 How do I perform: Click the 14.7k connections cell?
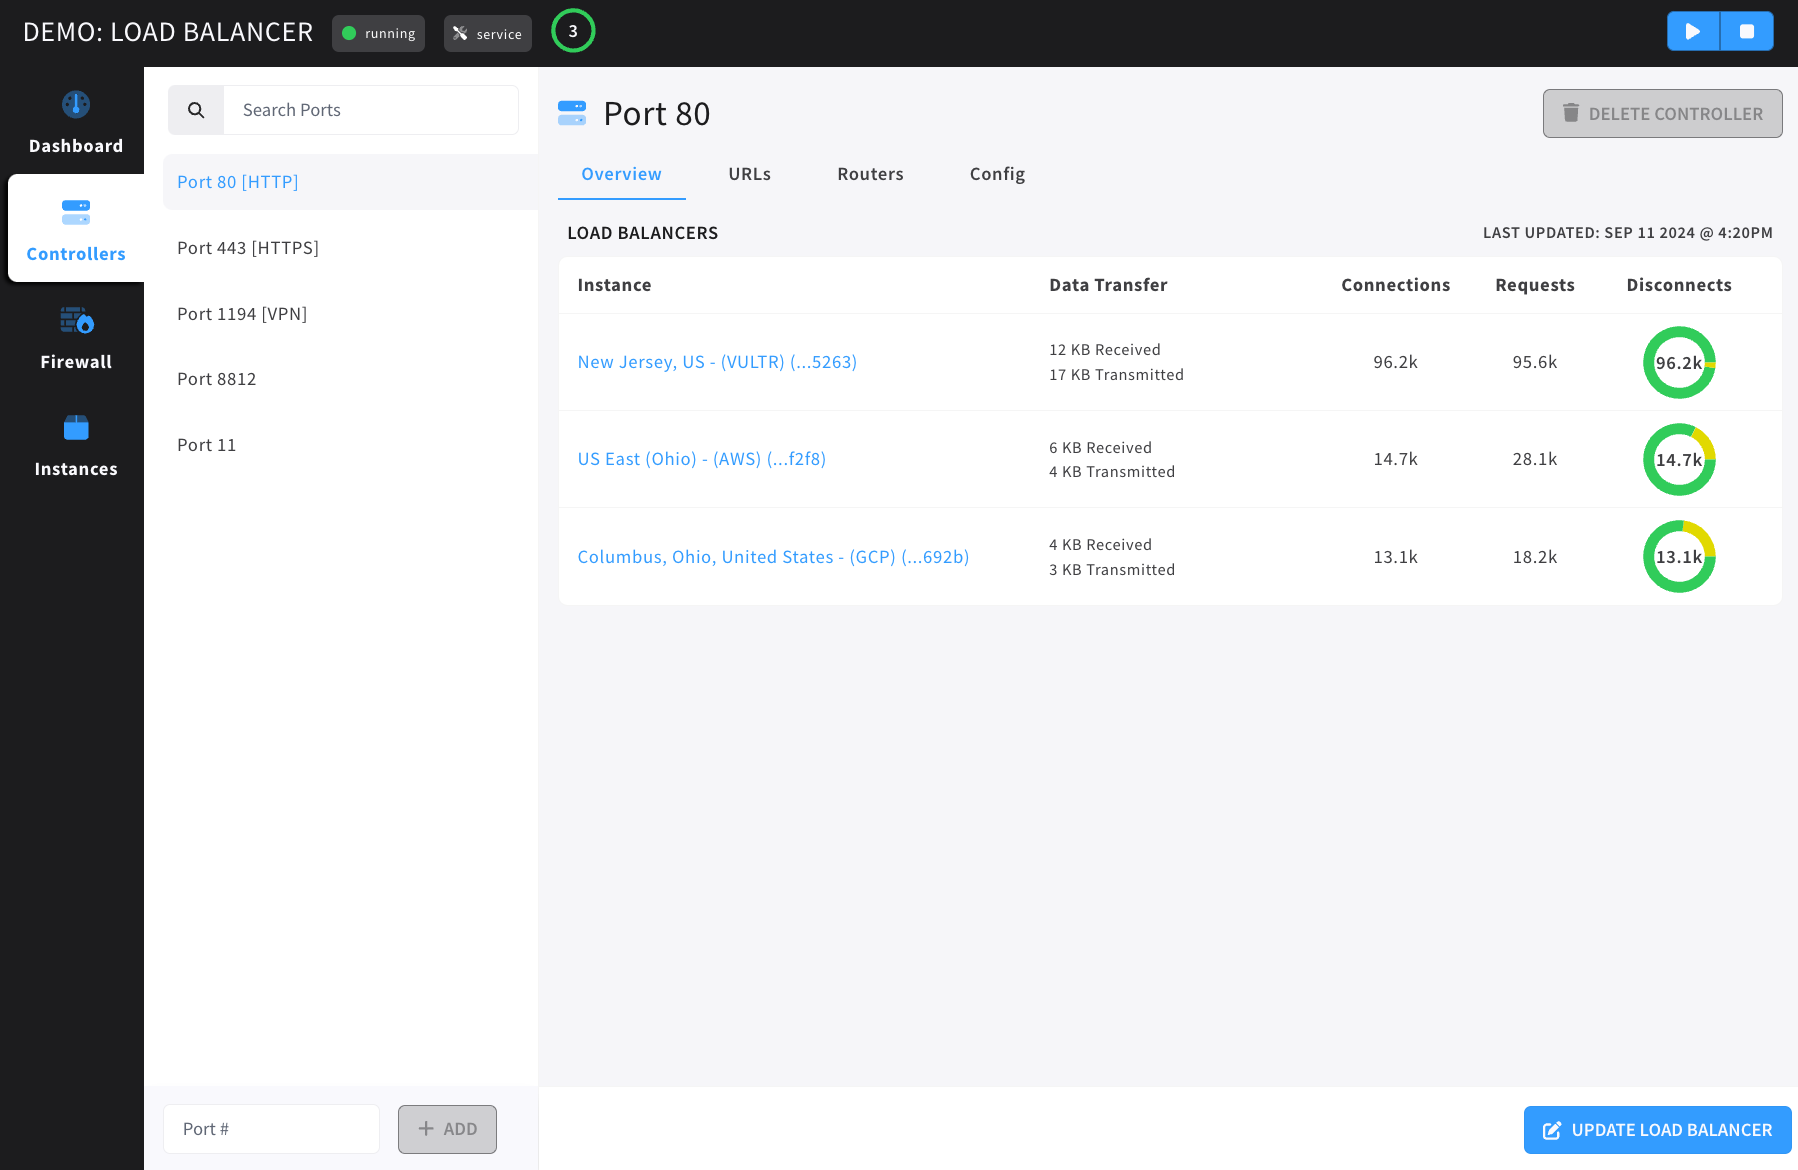click(1395, 459)
